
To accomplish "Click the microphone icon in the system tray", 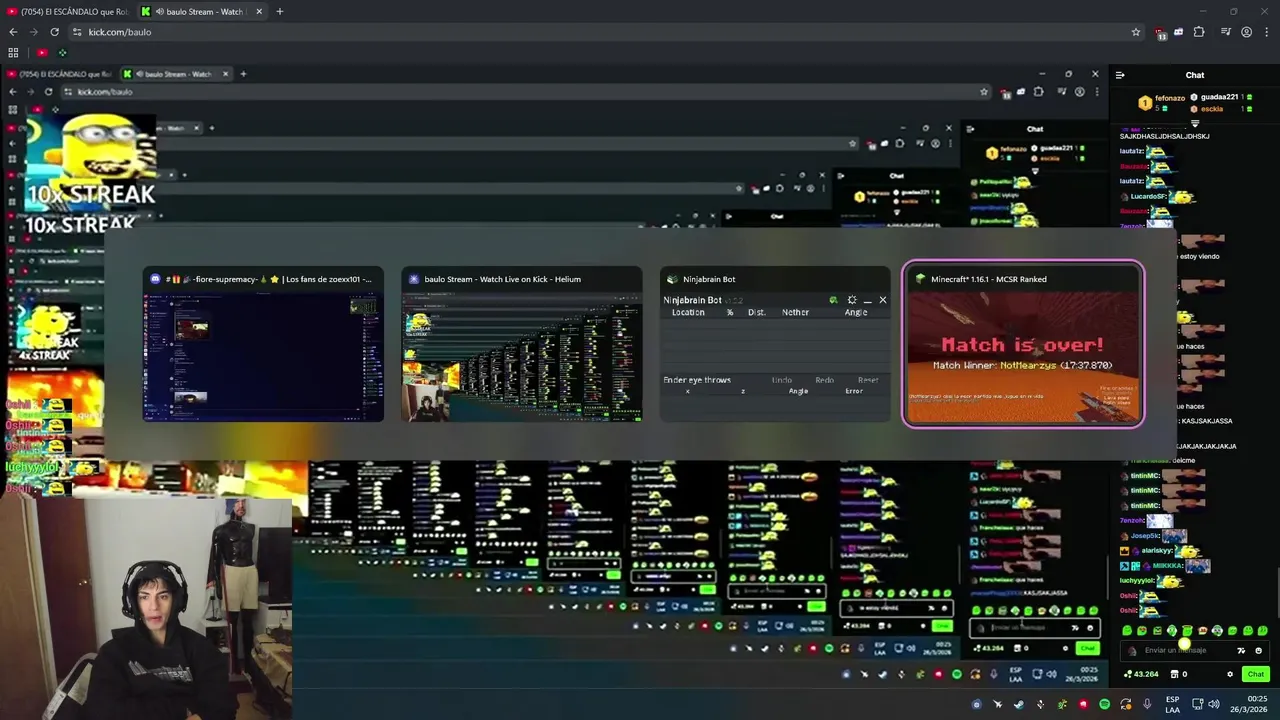I will point(1147,704).
